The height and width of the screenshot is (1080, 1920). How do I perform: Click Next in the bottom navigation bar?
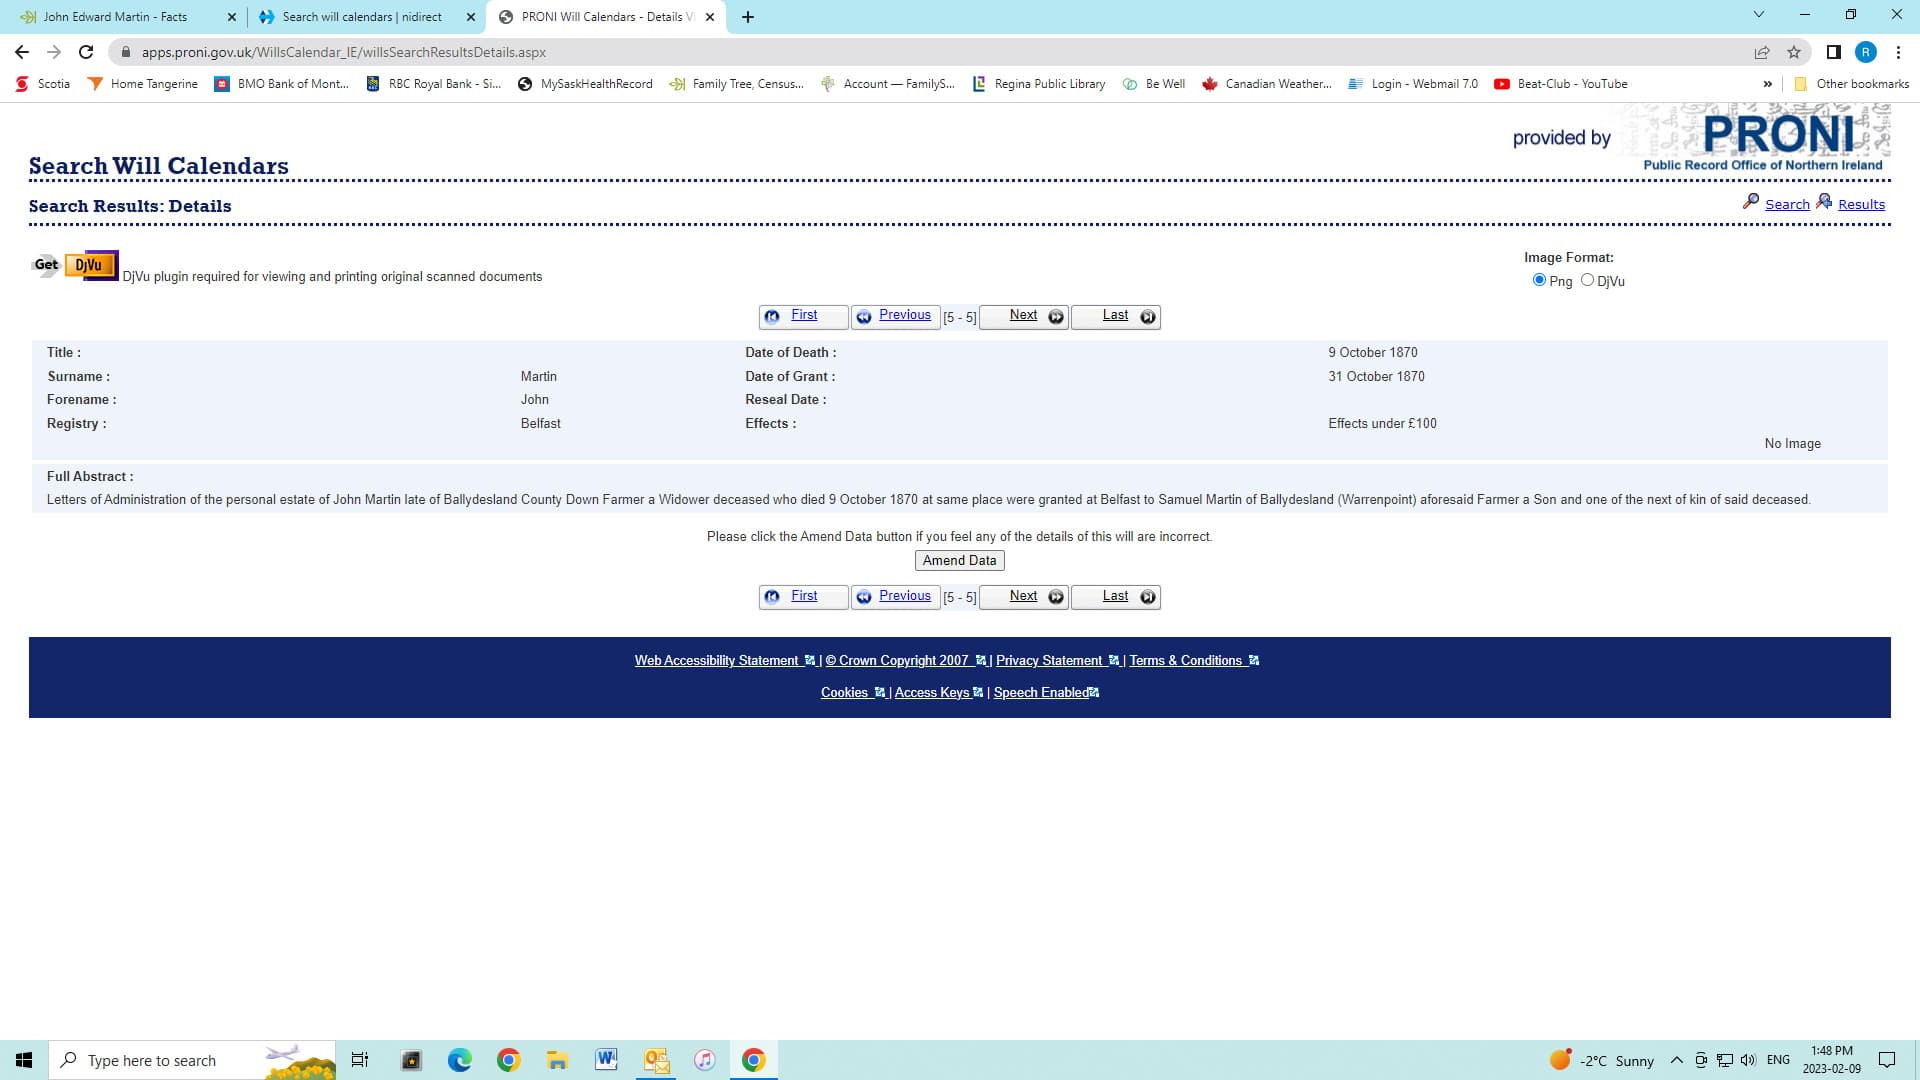pyautogui.click(x=1024, y=597)
